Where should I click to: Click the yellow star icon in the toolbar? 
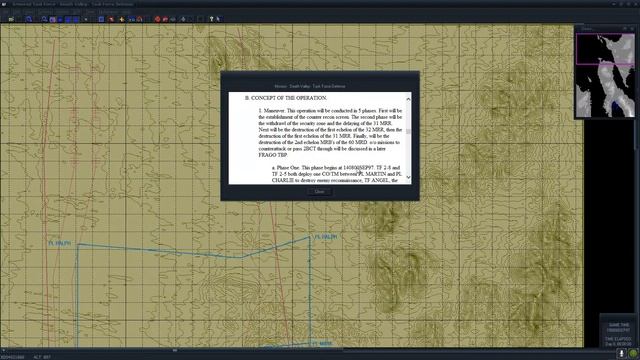click(x=122, y=19)
